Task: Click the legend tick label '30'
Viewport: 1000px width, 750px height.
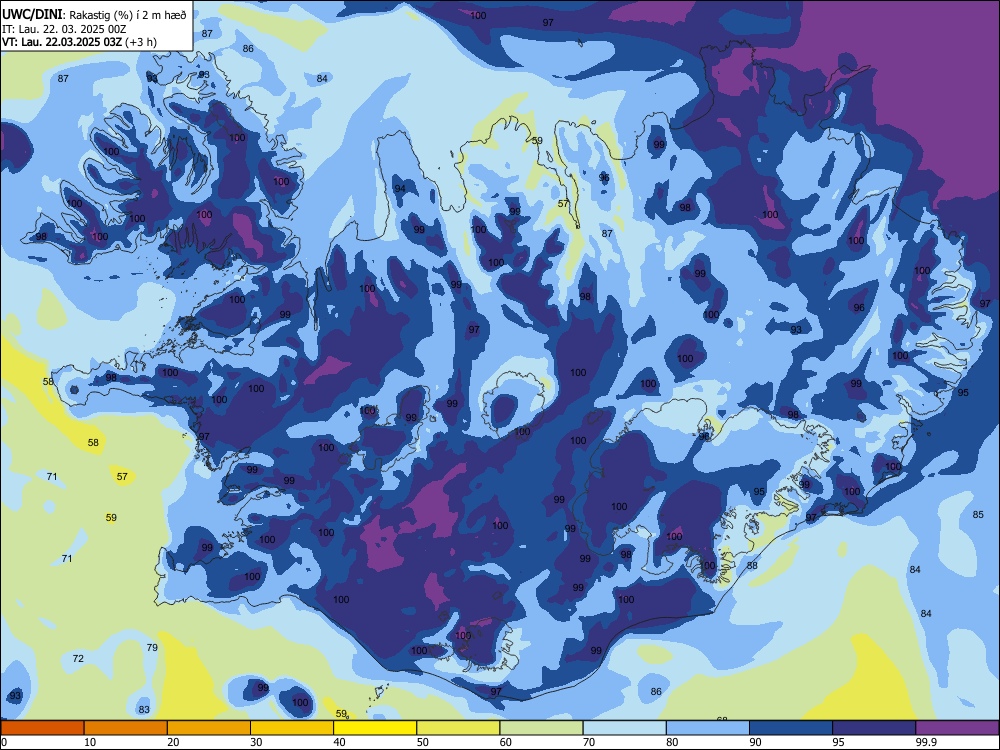Action: pos(256,742)
